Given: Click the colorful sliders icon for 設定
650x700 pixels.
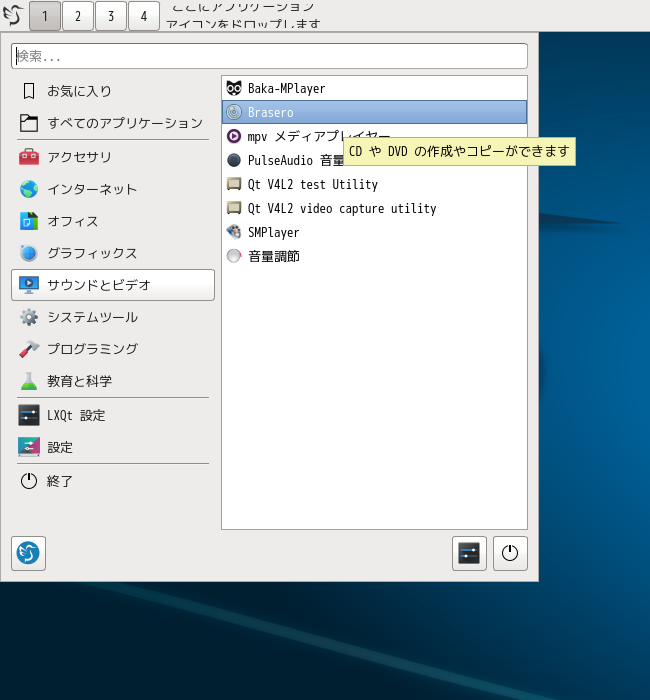Looking at the screenshot, I should point(29,447).
